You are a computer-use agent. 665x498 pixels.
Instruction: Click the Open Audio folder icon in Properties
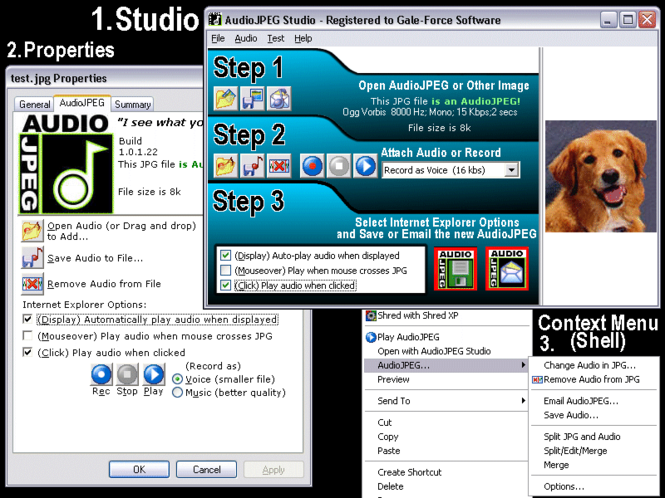[x=32, y=231]
